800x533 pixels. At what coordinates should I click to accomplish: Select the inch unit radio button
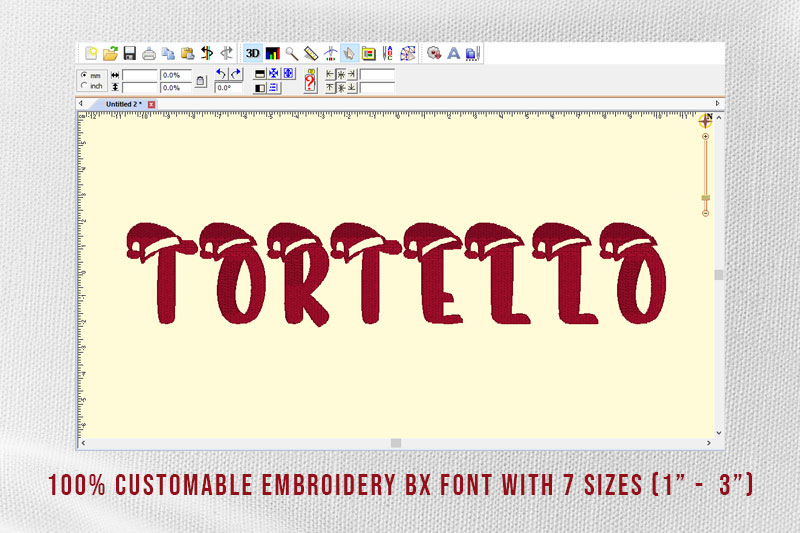click(84, 86)
